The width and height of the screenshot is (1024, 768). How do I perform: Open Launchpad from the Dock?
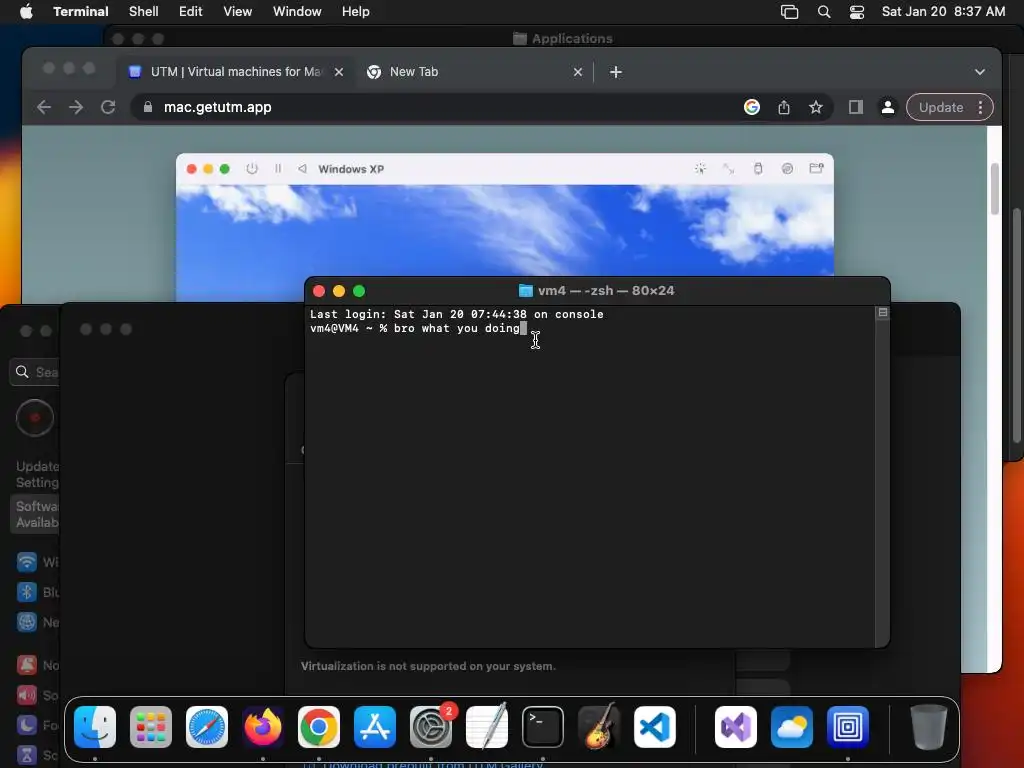151,727
